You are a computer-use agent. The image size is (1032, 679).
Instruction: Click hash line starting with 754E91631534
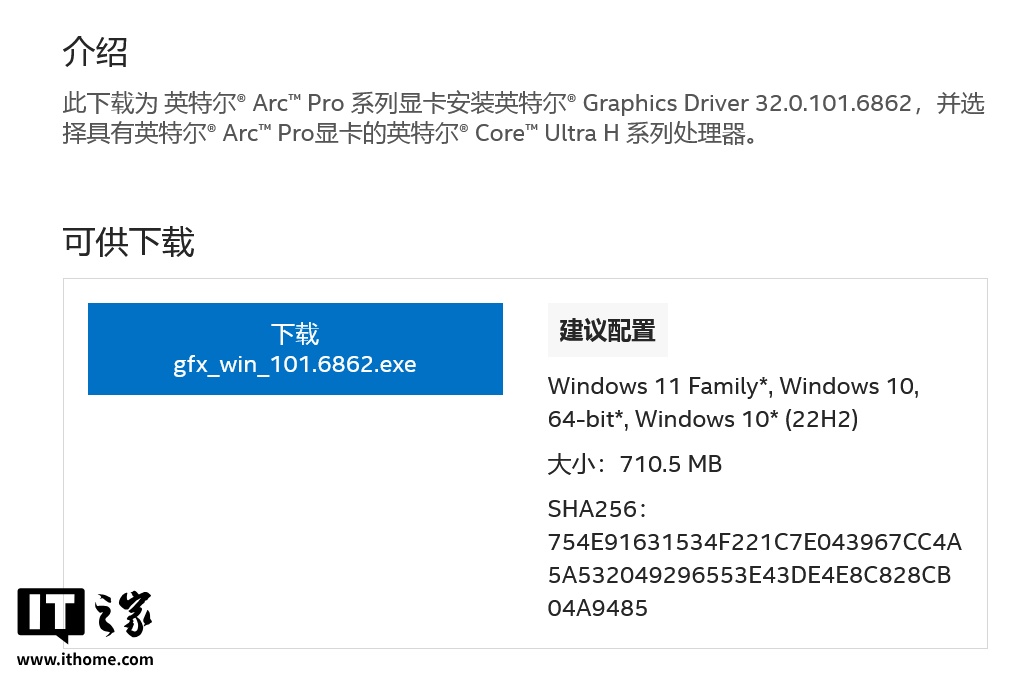tap(754, 542)
